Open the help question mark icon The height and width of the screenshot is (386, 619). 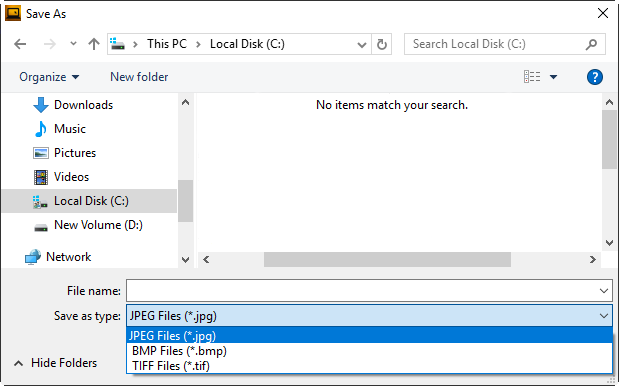tap(595, 77)
